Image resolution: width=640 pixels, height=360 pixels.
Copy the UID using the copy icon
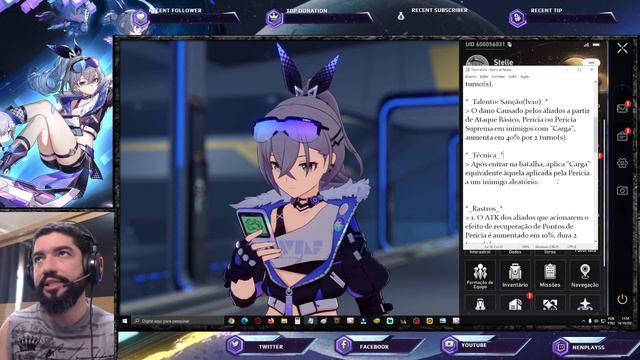click(509, 44)
